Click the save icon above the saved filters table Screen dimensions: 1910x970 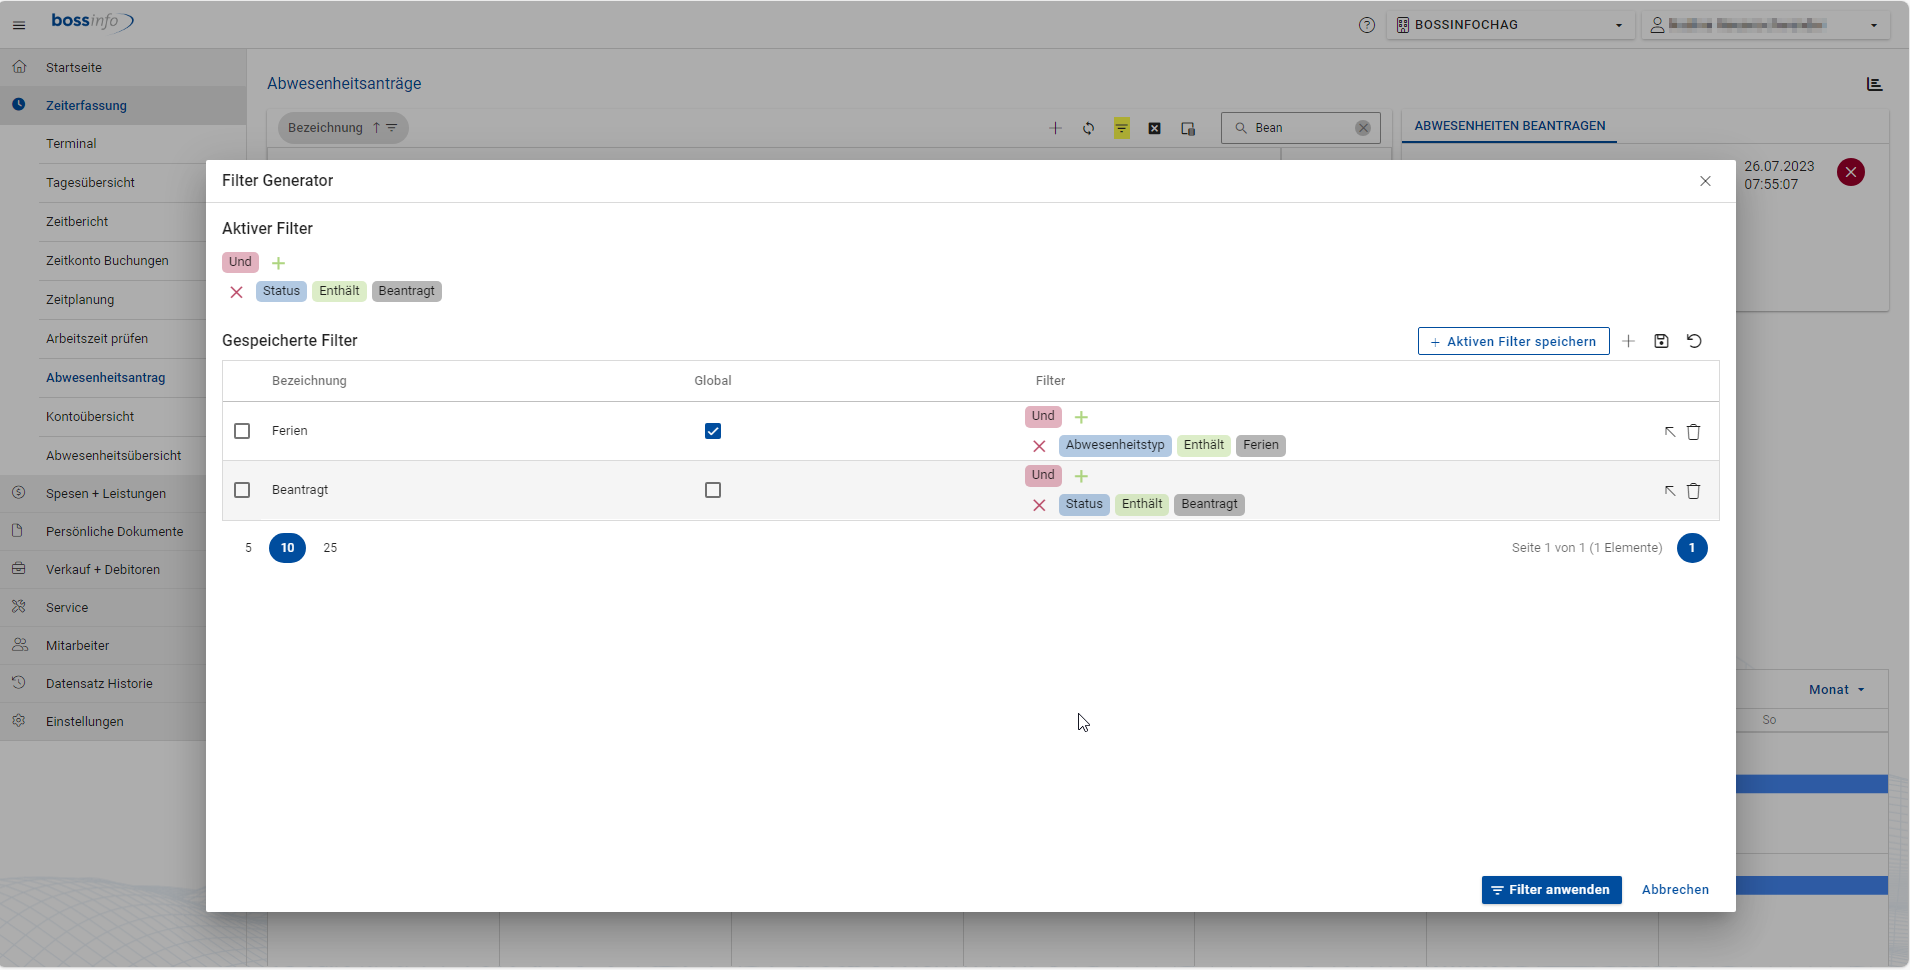pos(1661,341)
